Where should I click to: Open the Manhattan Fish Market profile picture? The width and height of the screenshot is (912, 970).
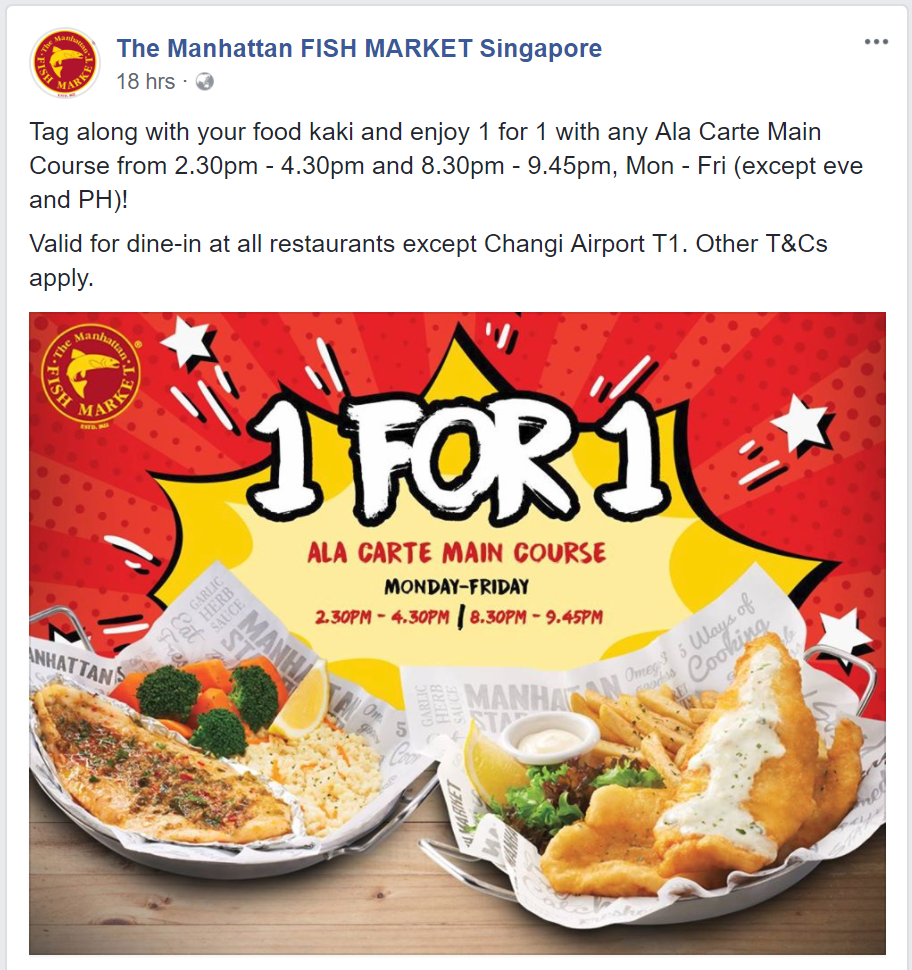(65, 62)
